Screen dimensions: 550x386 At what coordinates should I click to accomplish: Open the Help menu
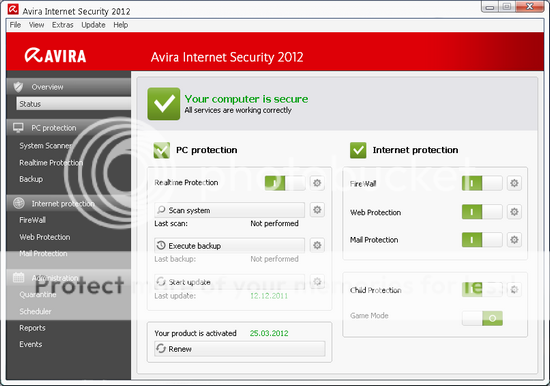tap(120, 25)
